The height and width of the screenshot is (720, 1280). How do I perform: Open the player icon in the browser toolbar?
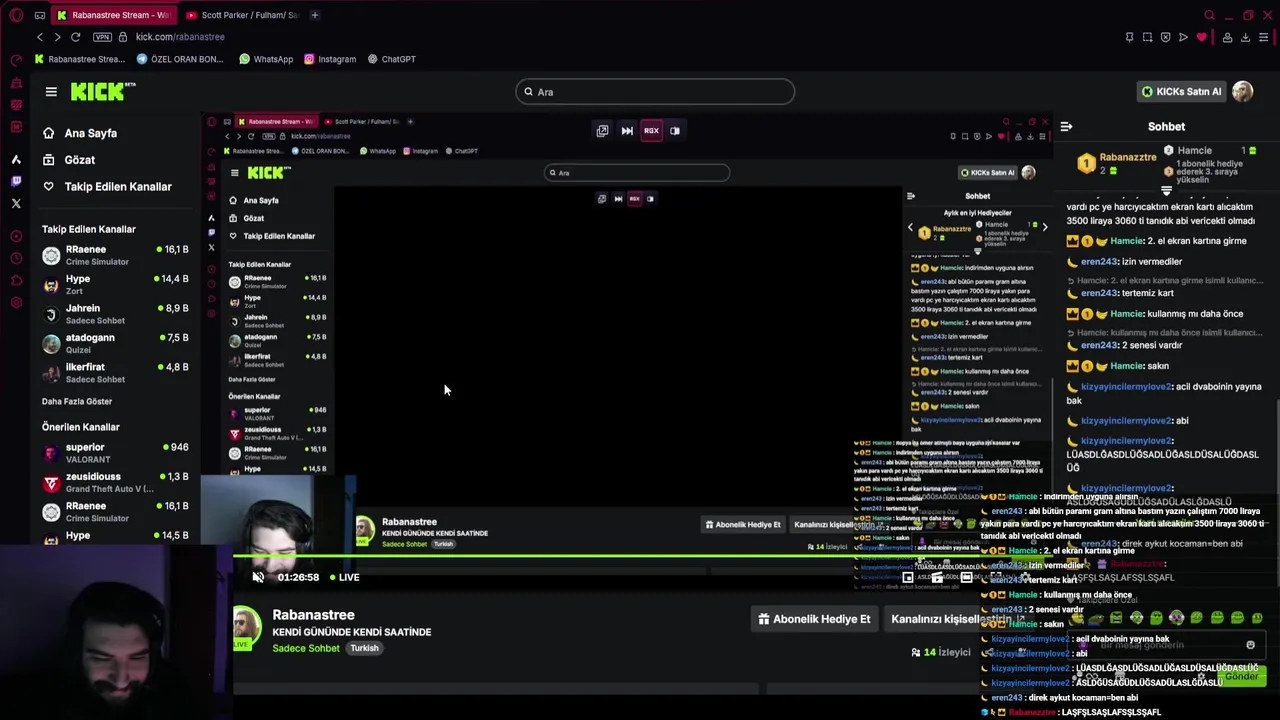click(x=1183, y=37)
